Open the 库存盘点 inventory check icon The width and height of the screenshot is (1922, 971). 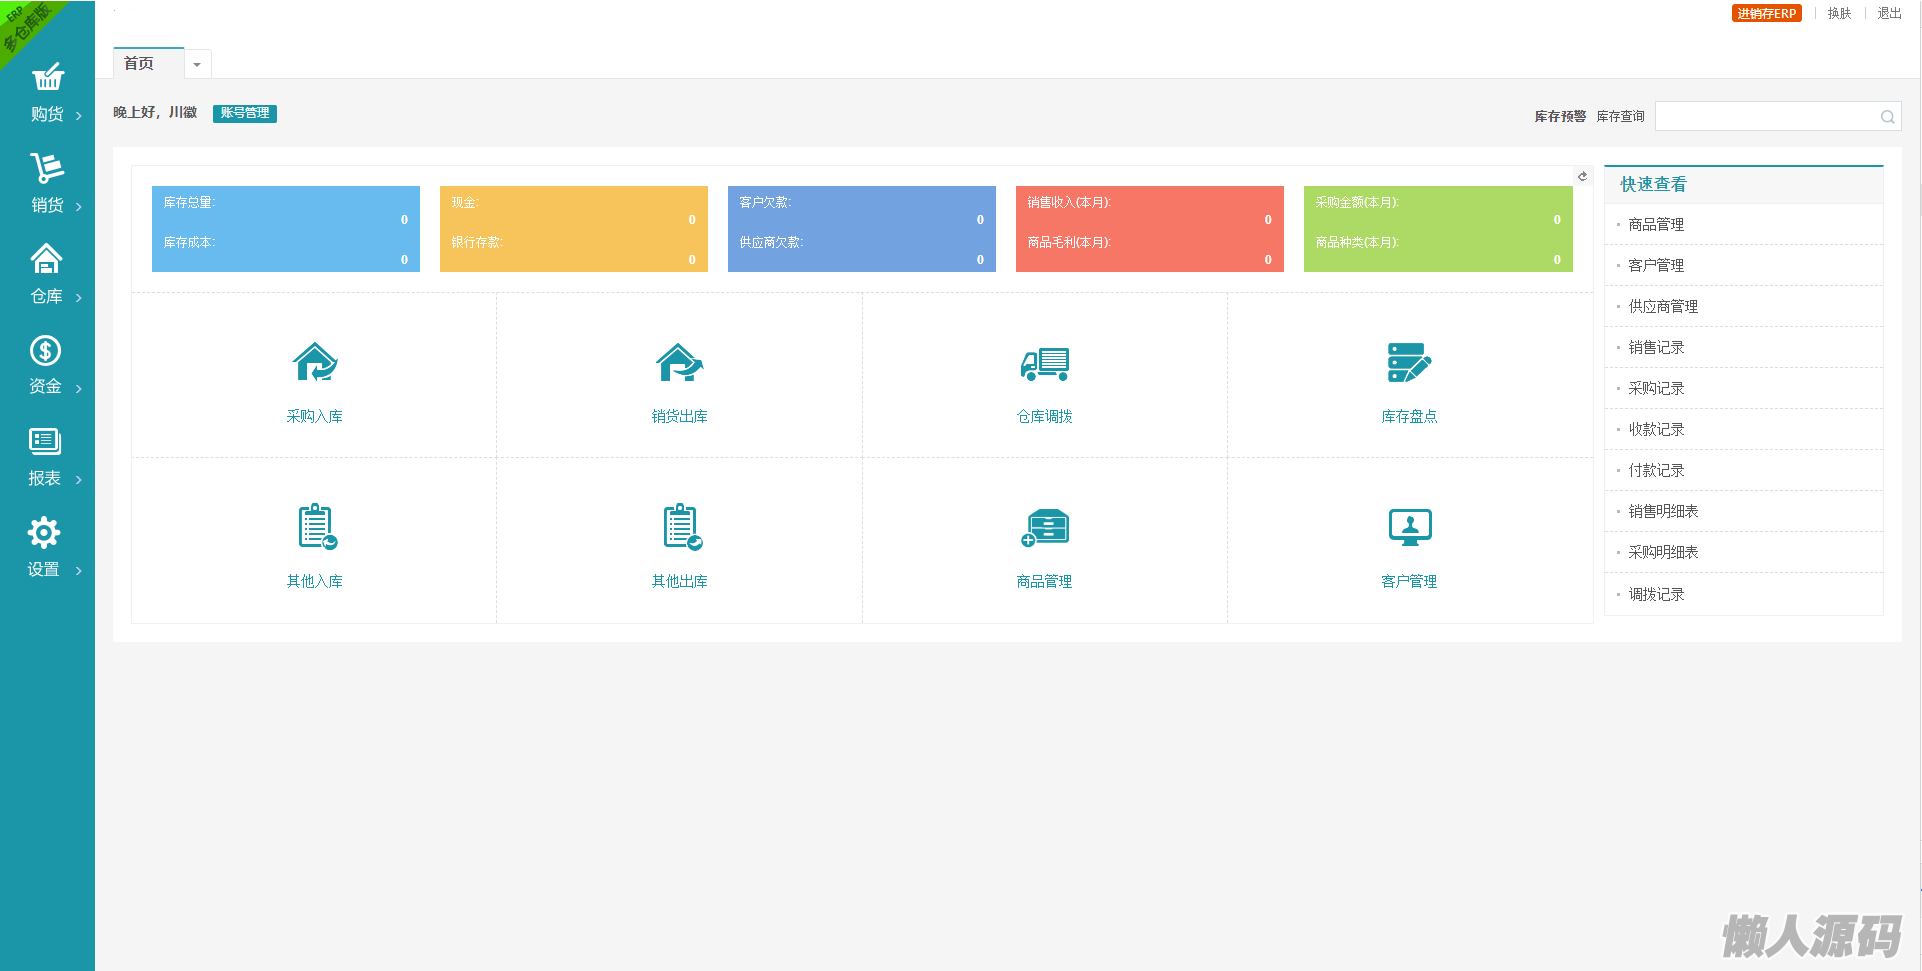tap(1409, 363)
